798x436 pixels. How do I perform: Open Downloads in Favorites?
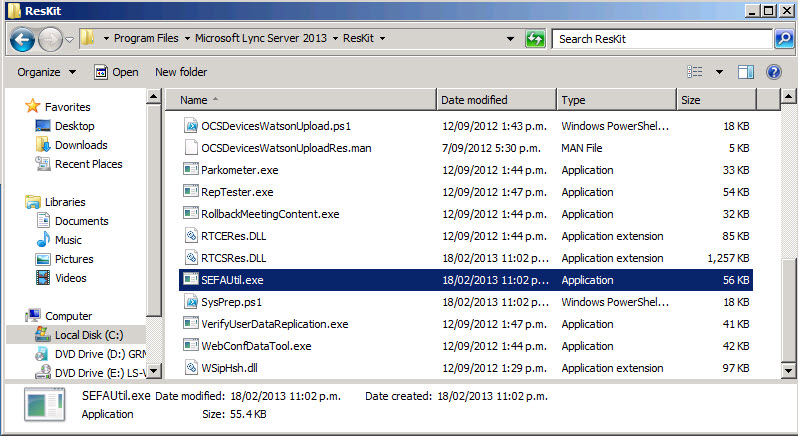(81, 145)
